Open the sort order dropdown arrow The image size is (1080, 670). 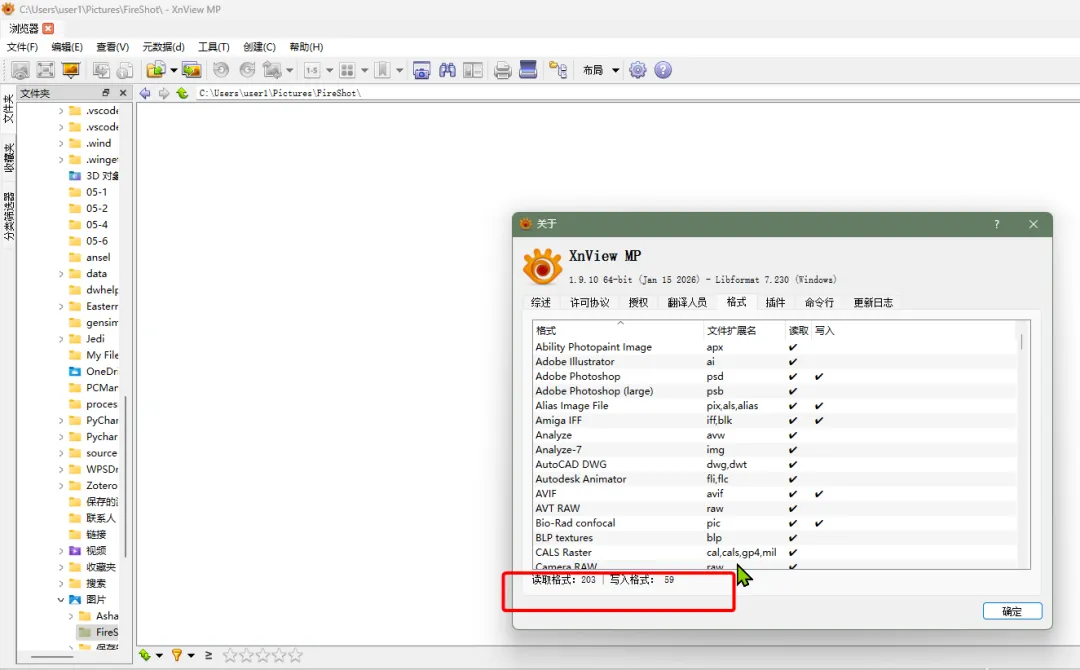[x=159, y=656]
